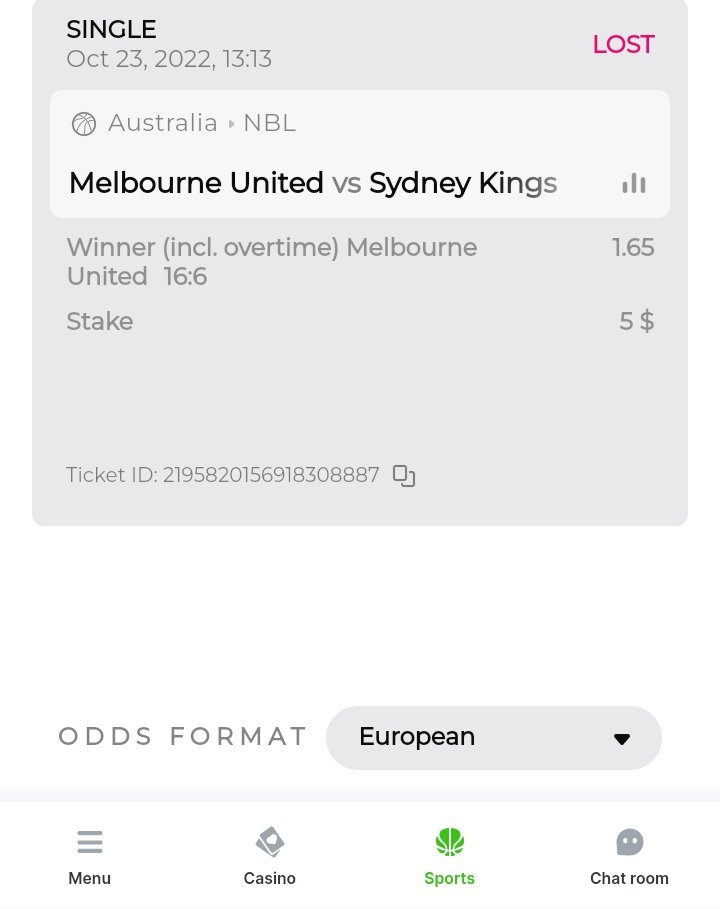Open Melbourne United vs Sydney Kings match
720x909 pixels.
point(313,183)
